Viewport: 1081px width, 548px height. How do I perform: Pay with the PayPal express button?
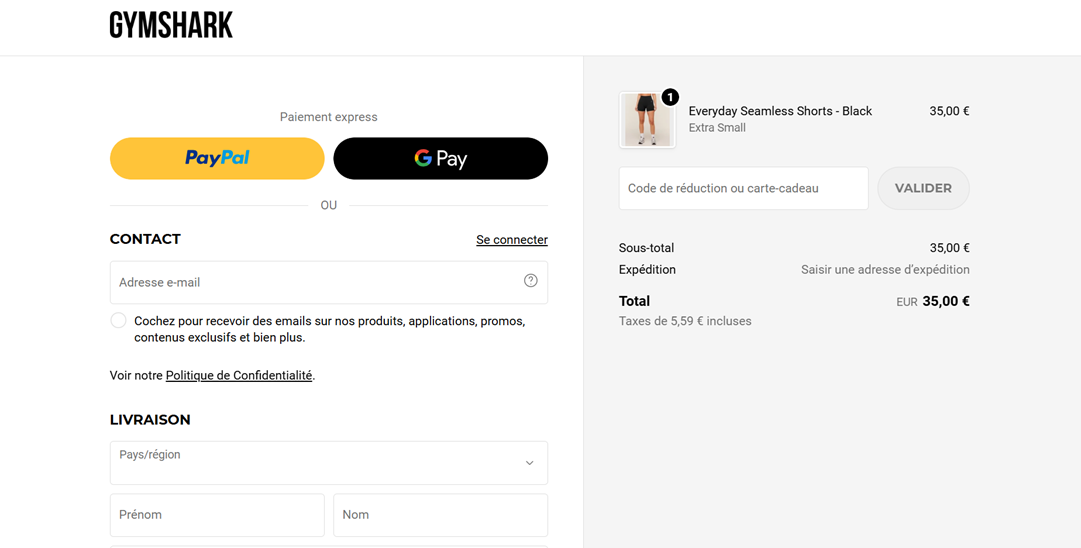point(217,159)
